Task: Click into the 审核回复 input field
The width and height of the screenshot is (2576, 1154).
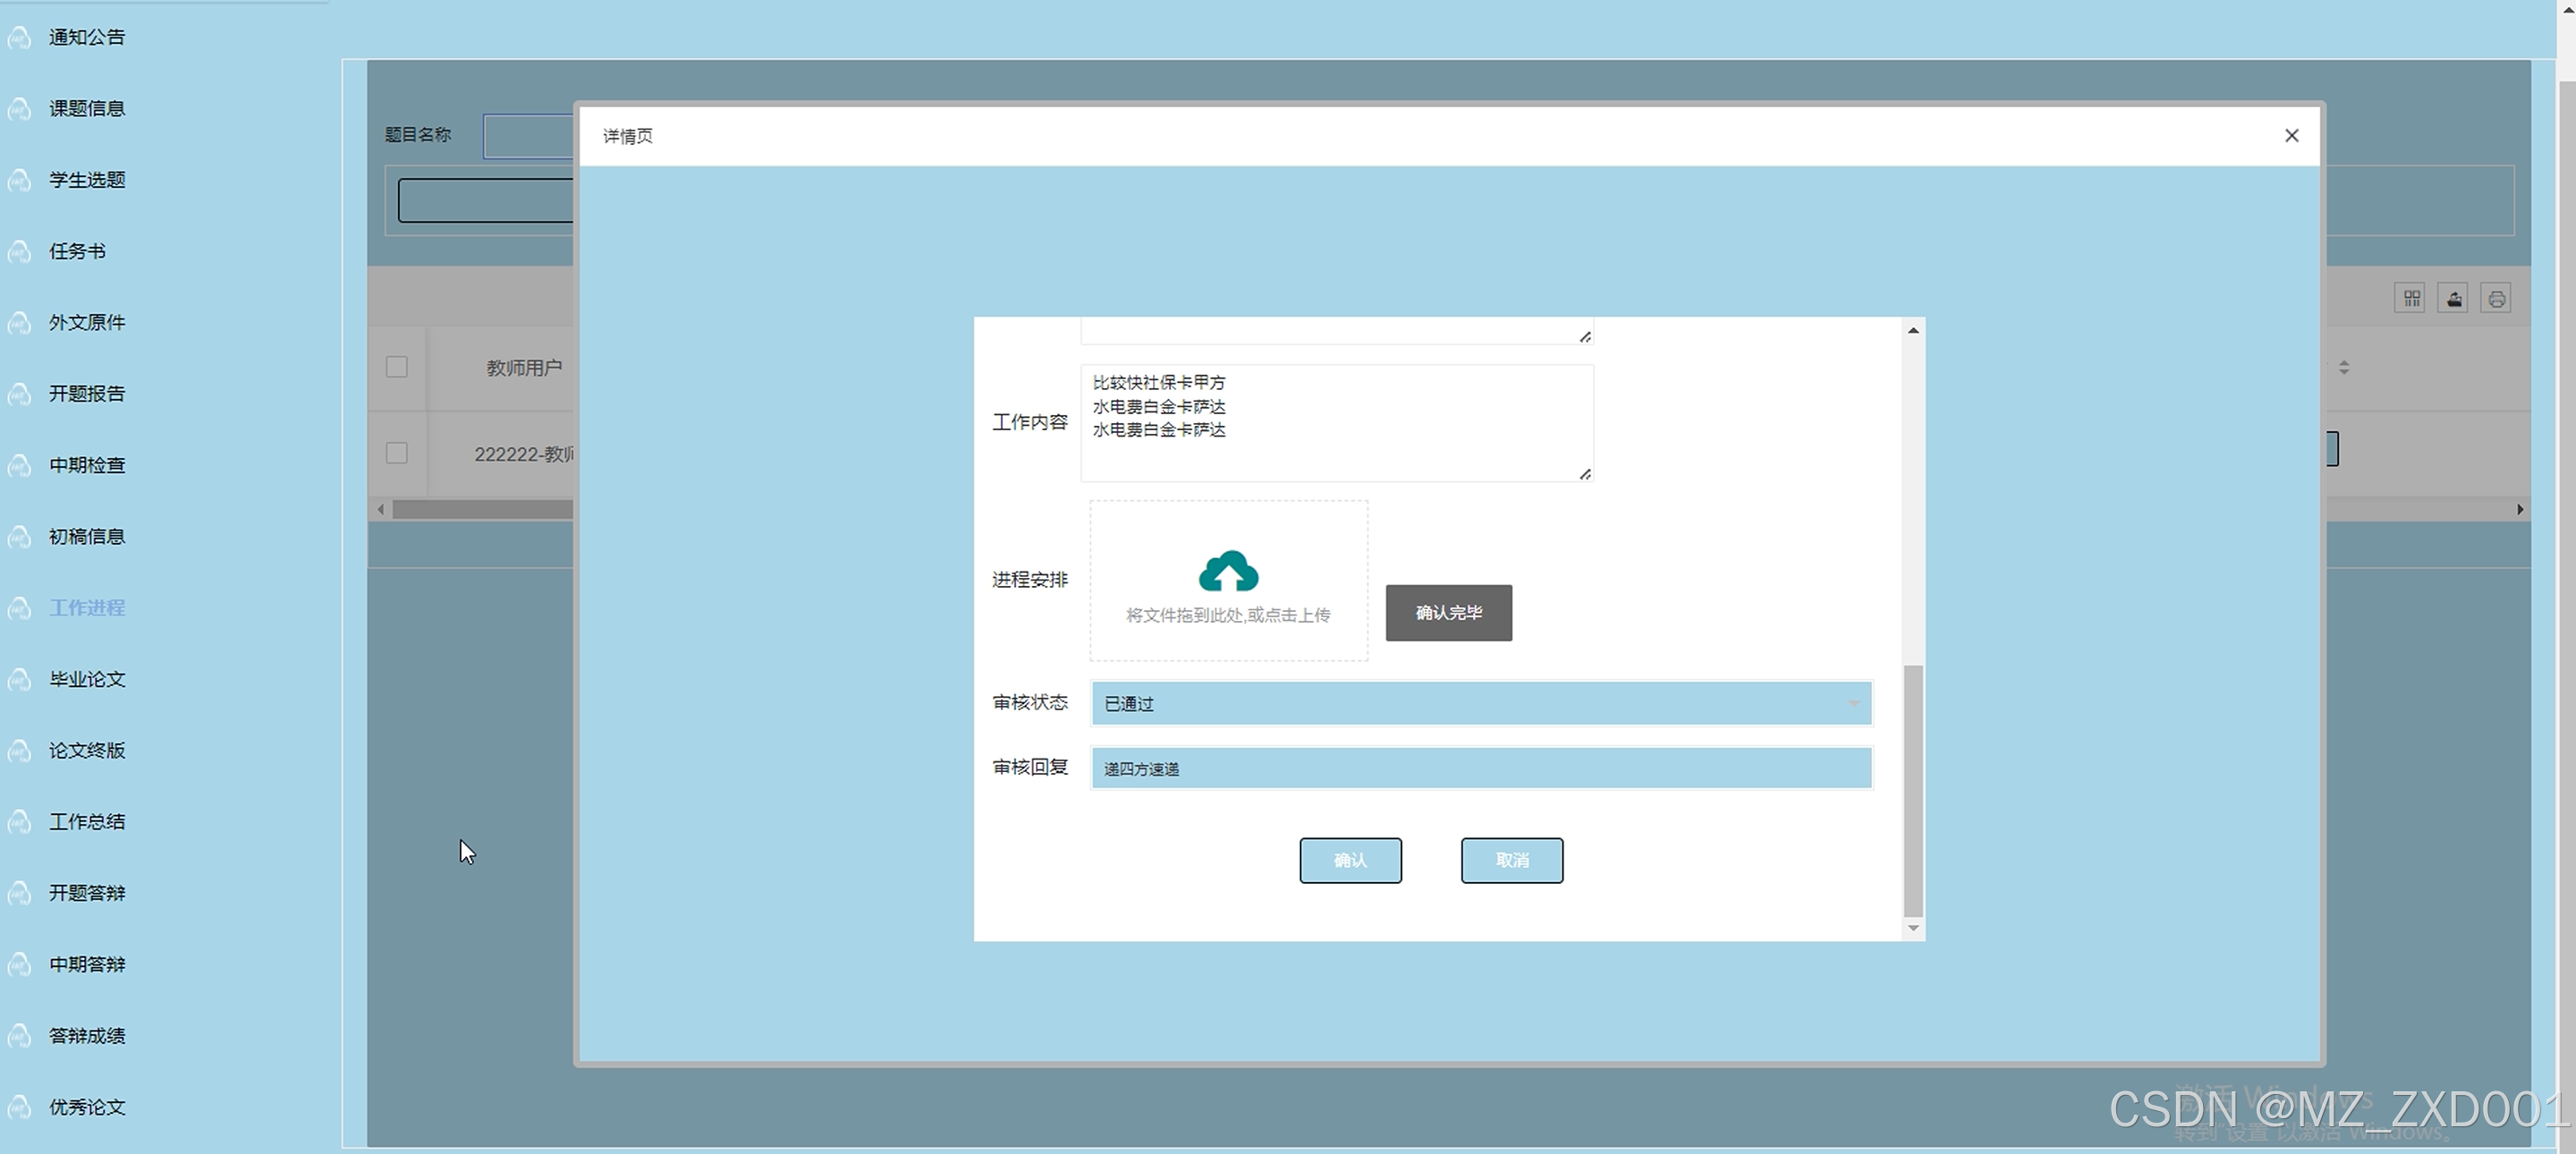Action: coord(1480,768)
